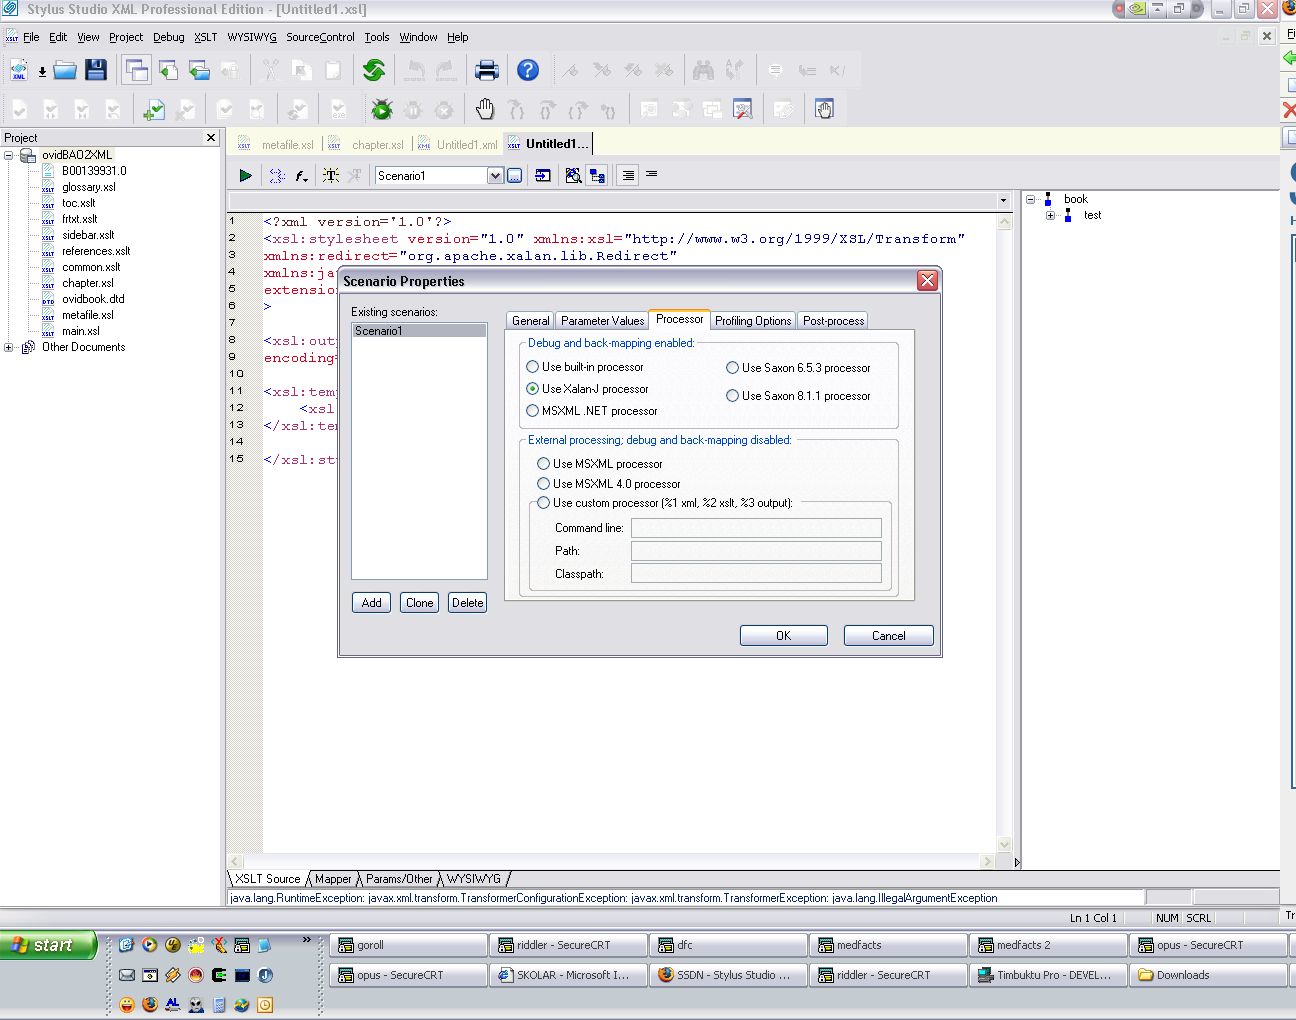Screen dimensions: 1296x1020
Task: Click the green refresh arrows icon
Action: (x=374, y=70)
